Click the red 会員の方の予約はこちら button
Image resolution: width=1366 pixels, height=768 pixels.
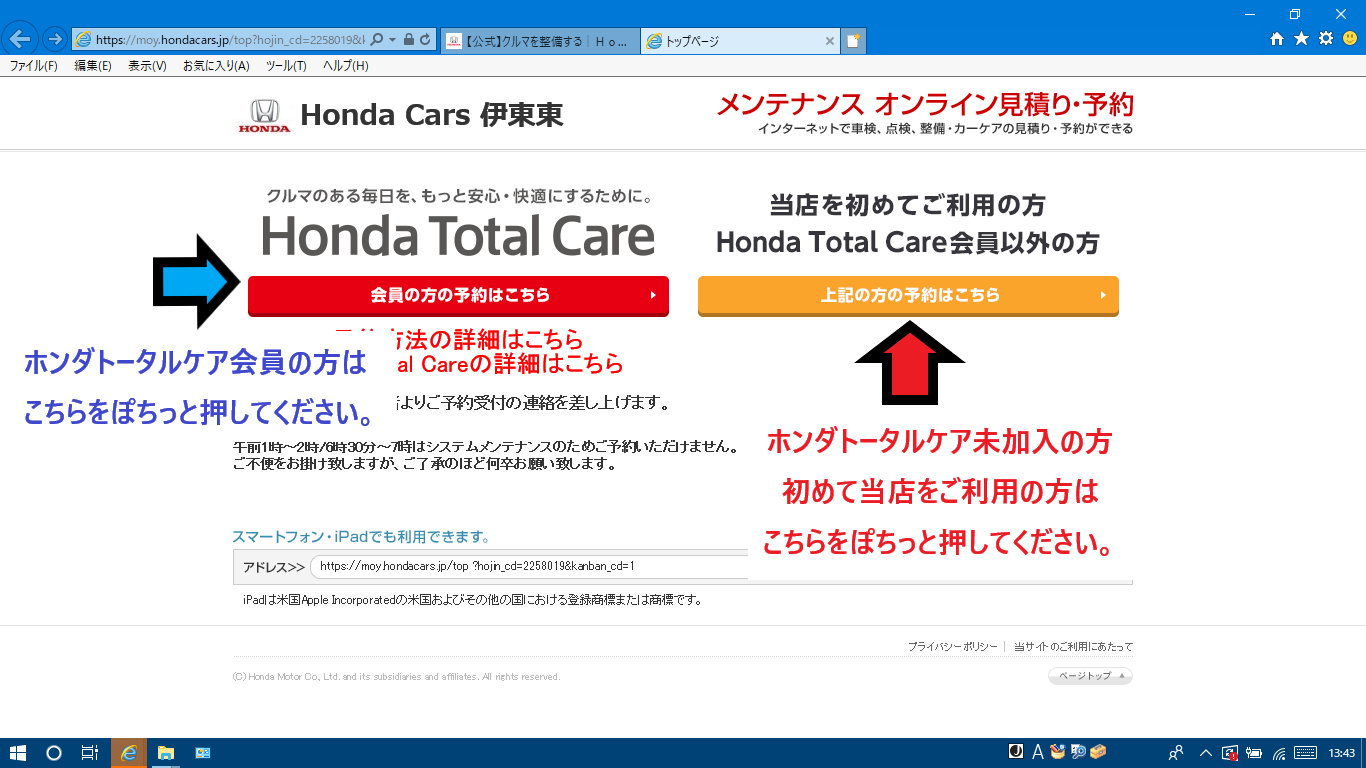click(458, 296)
